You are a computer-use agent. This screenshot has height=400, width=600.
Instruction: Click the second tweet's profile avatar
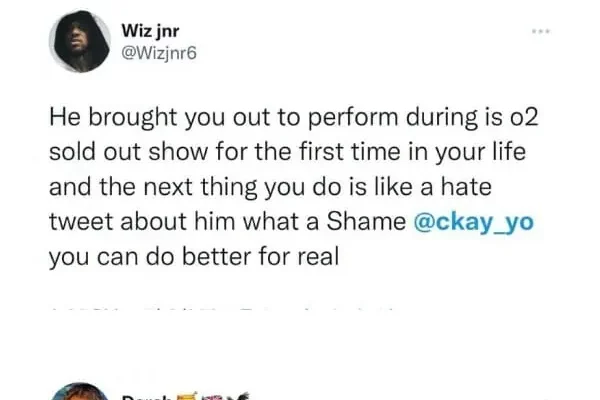80,392
